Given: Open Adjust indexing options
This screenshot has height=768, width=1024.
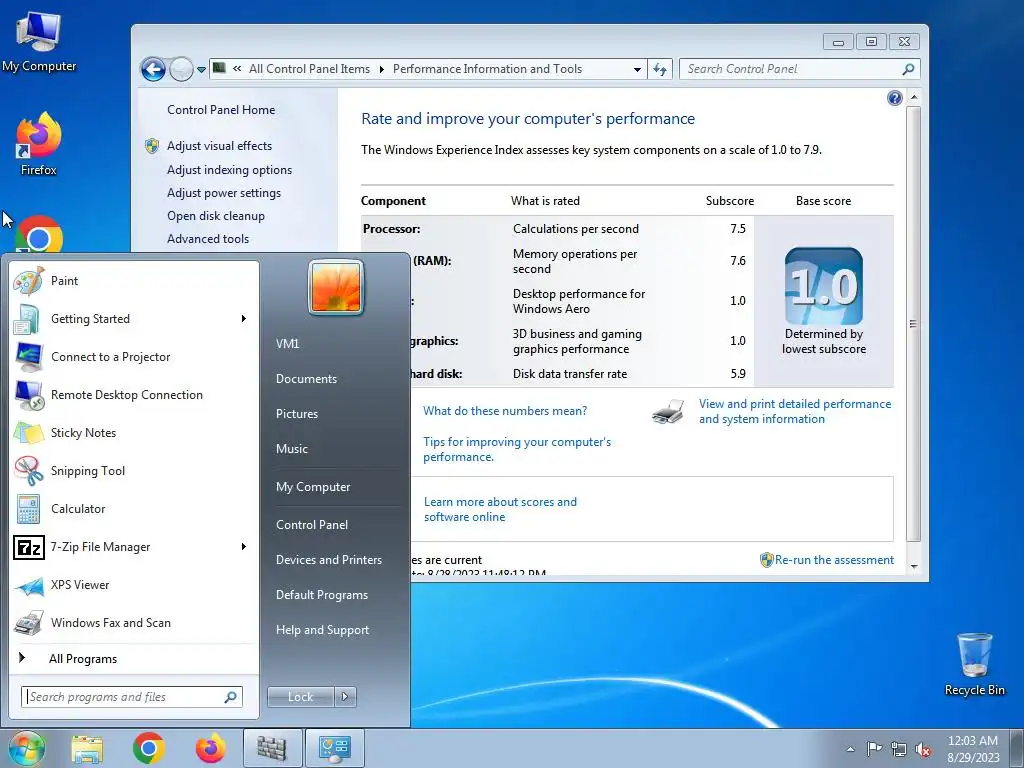Looking at the screenshot, I should click(229, 170).
